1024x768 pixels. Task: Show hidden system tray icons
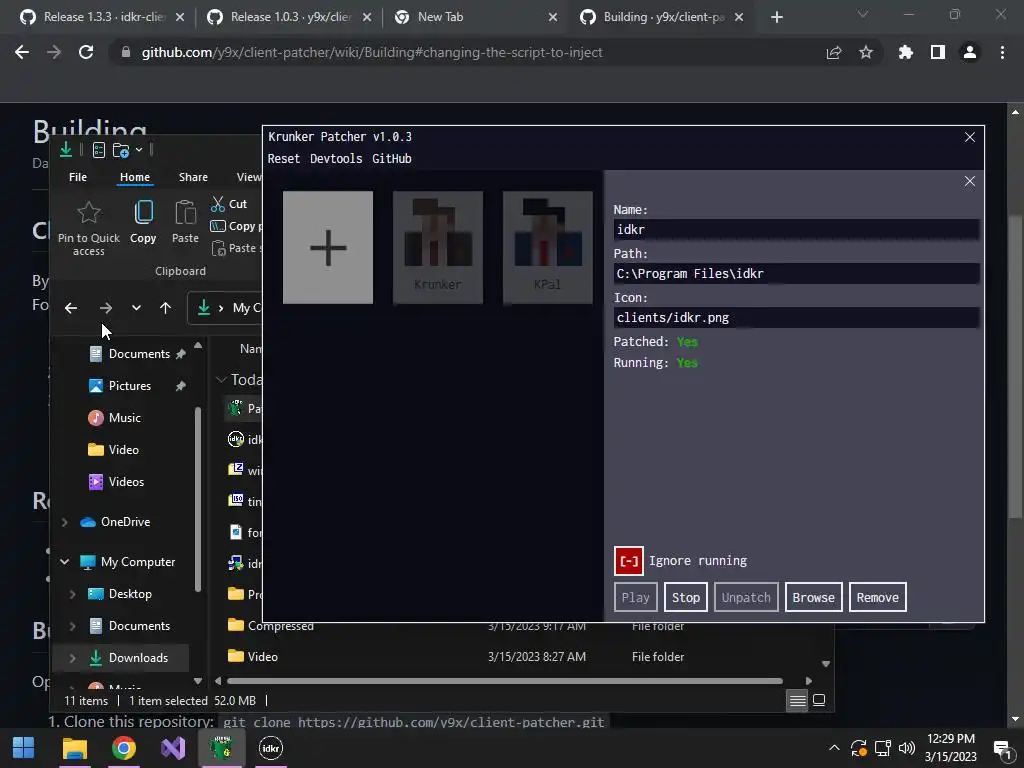tap(834, 748)
